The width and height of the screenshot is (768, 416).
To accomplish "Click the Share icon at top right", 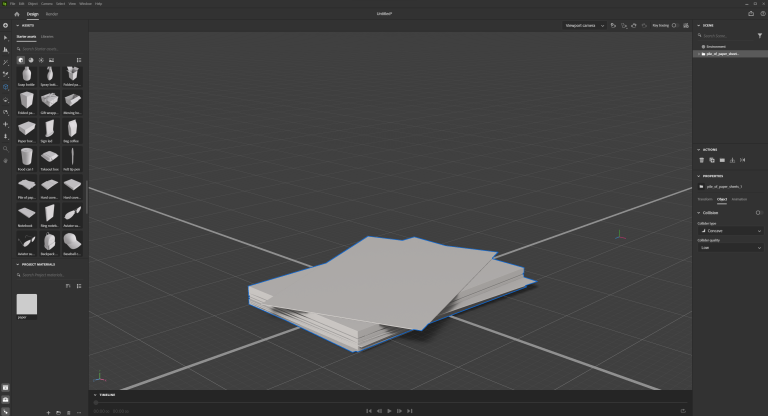I will pos(751,14).
